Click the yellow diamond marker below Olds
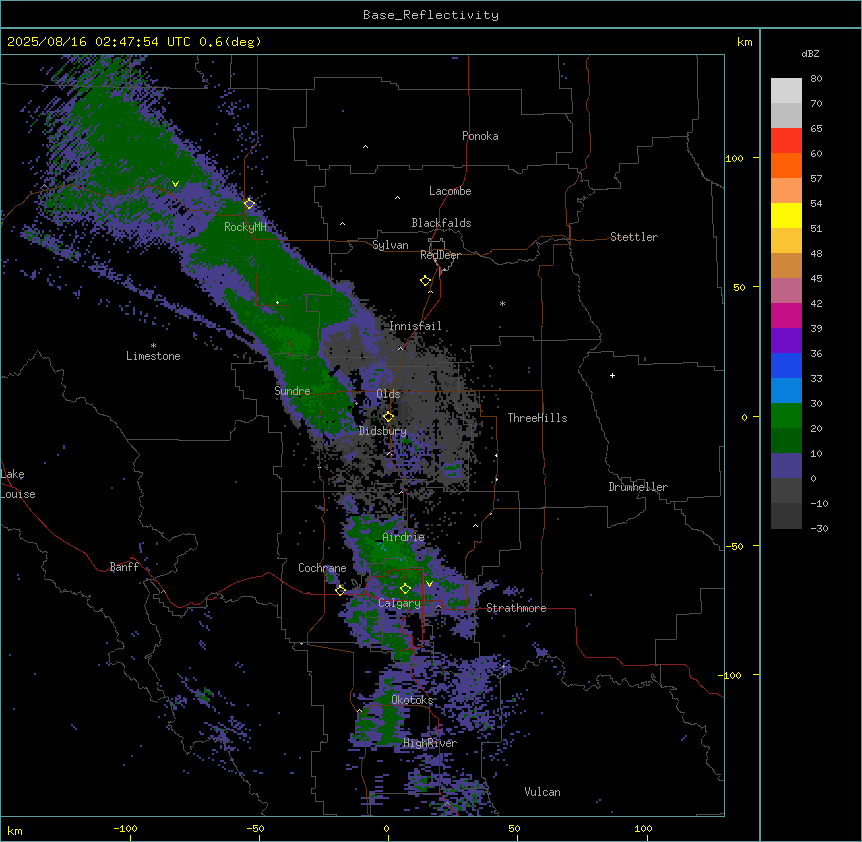862x842 pixels. point(389,417)
